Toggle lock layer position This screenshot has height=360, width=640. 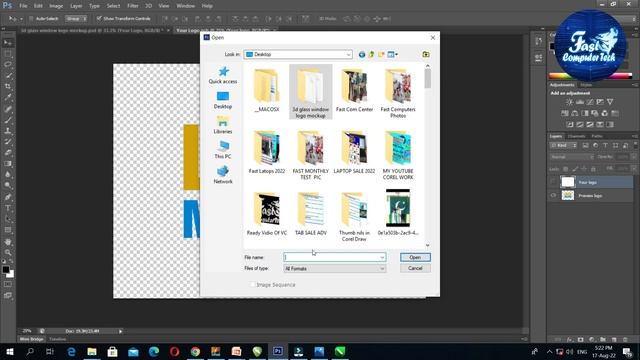tap(584, 169)
